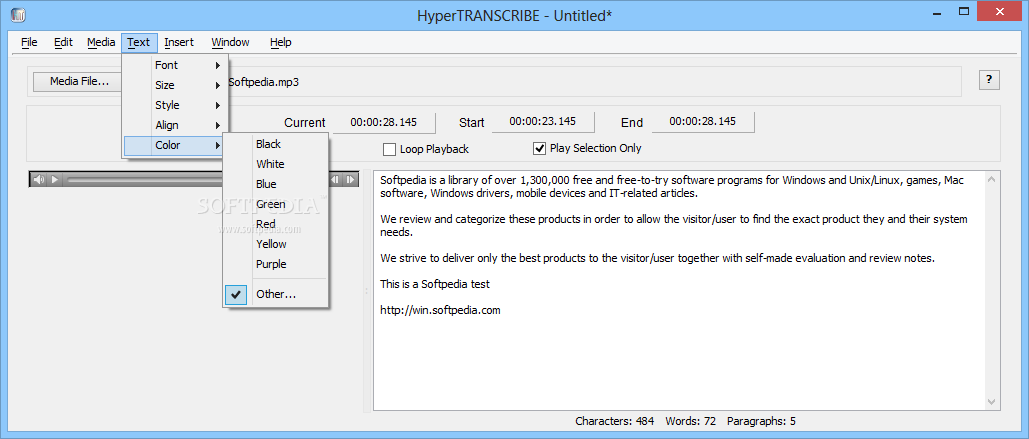Click the HyperTRANSCRIBE app icon in title bar
Viewport: 1029px width, 439px height.
coord(18,14)
